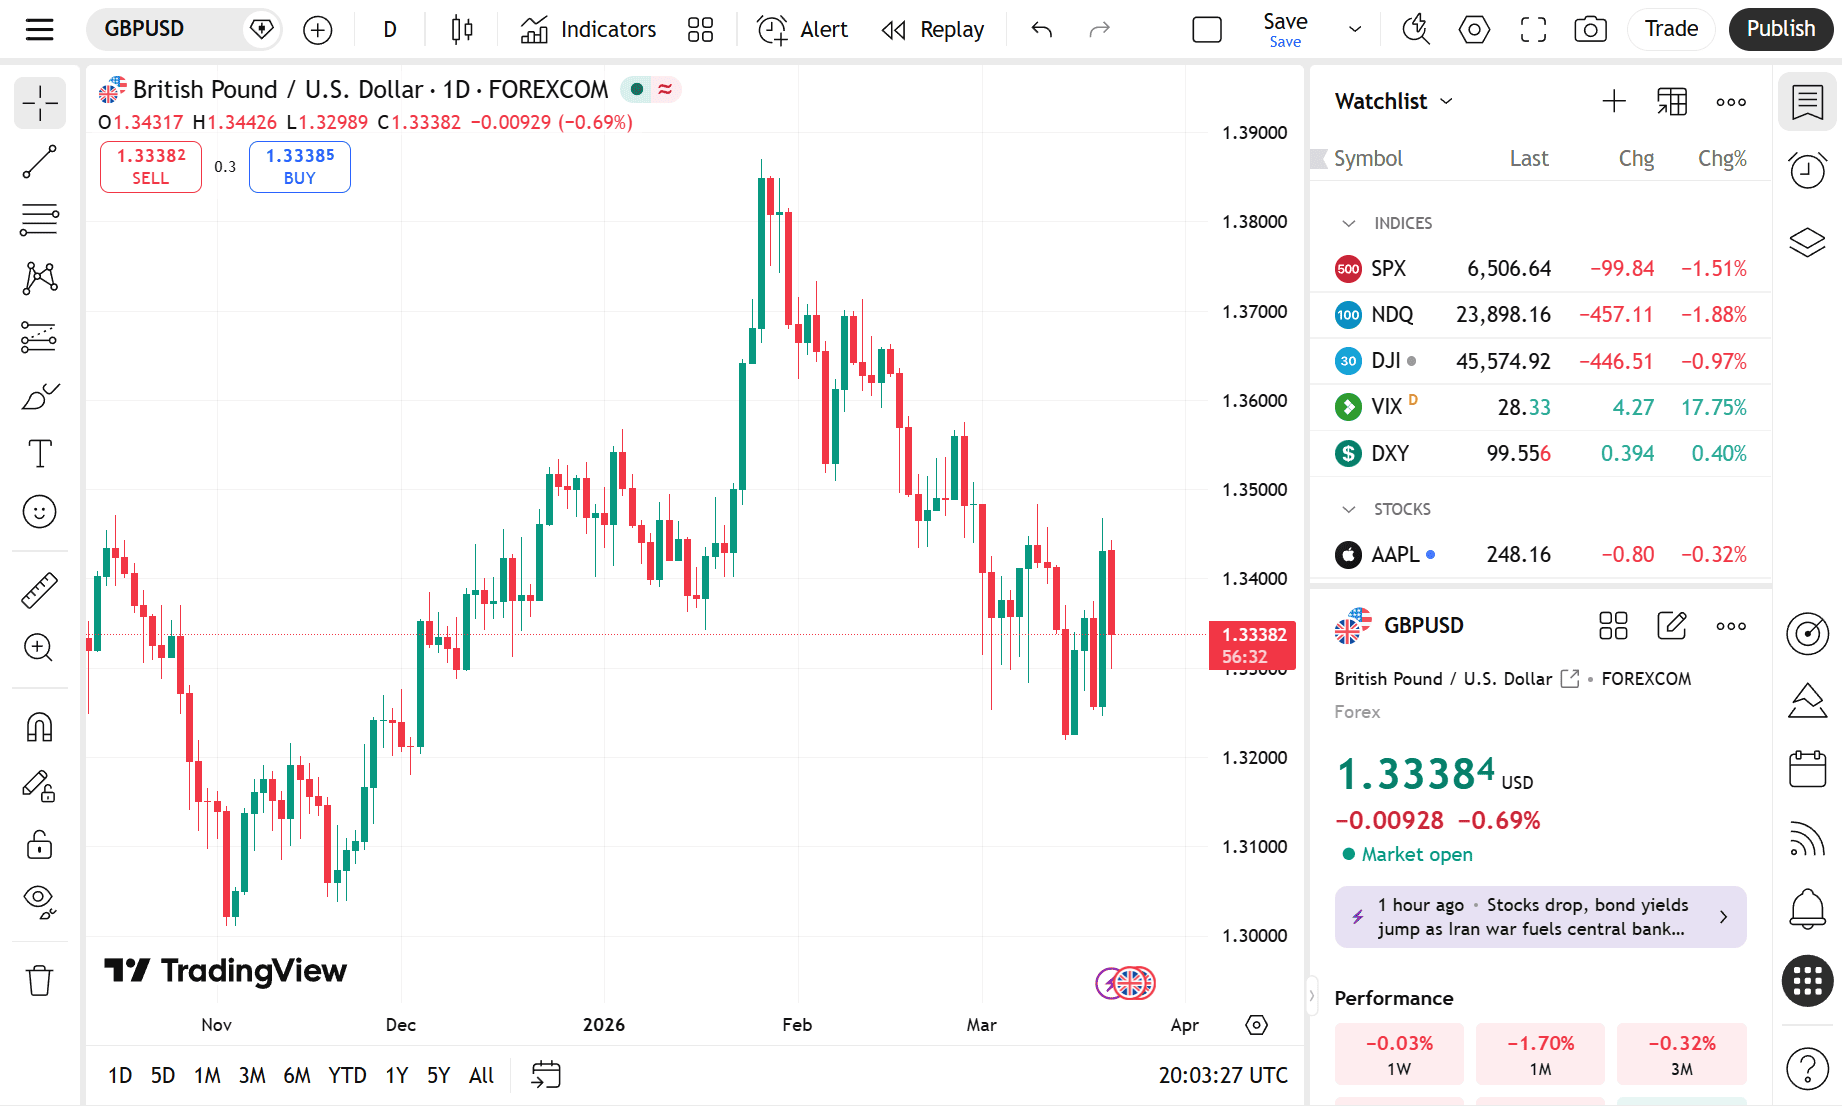Remove drawings with the trash icon
1842x1106 pixels.
(40, 980)
